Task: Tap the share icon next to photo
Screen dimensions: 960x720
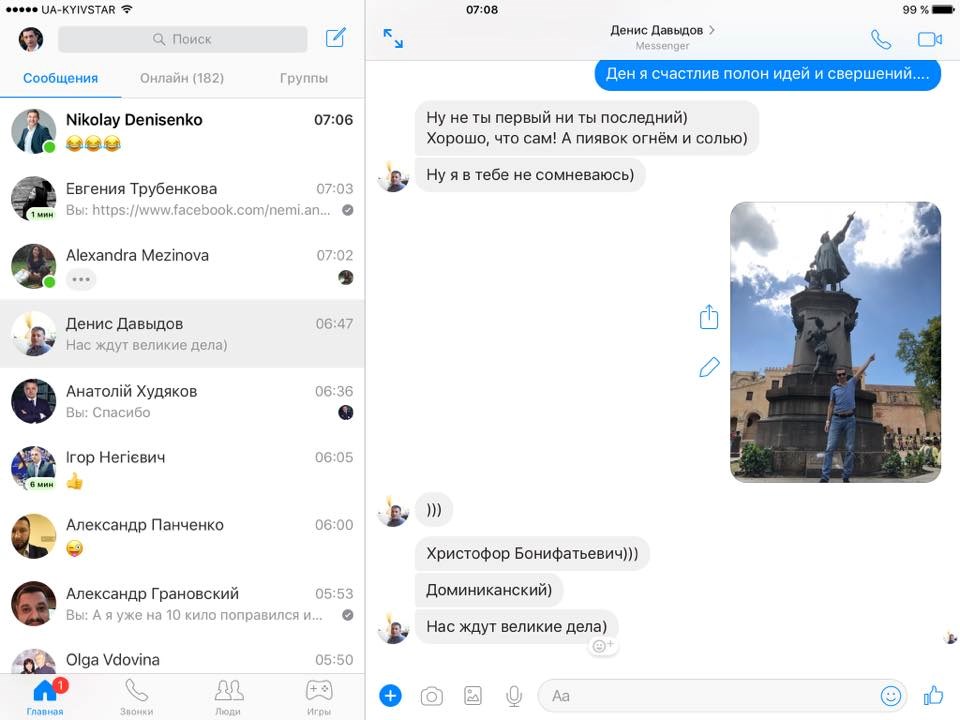Action: coord(709,318)
